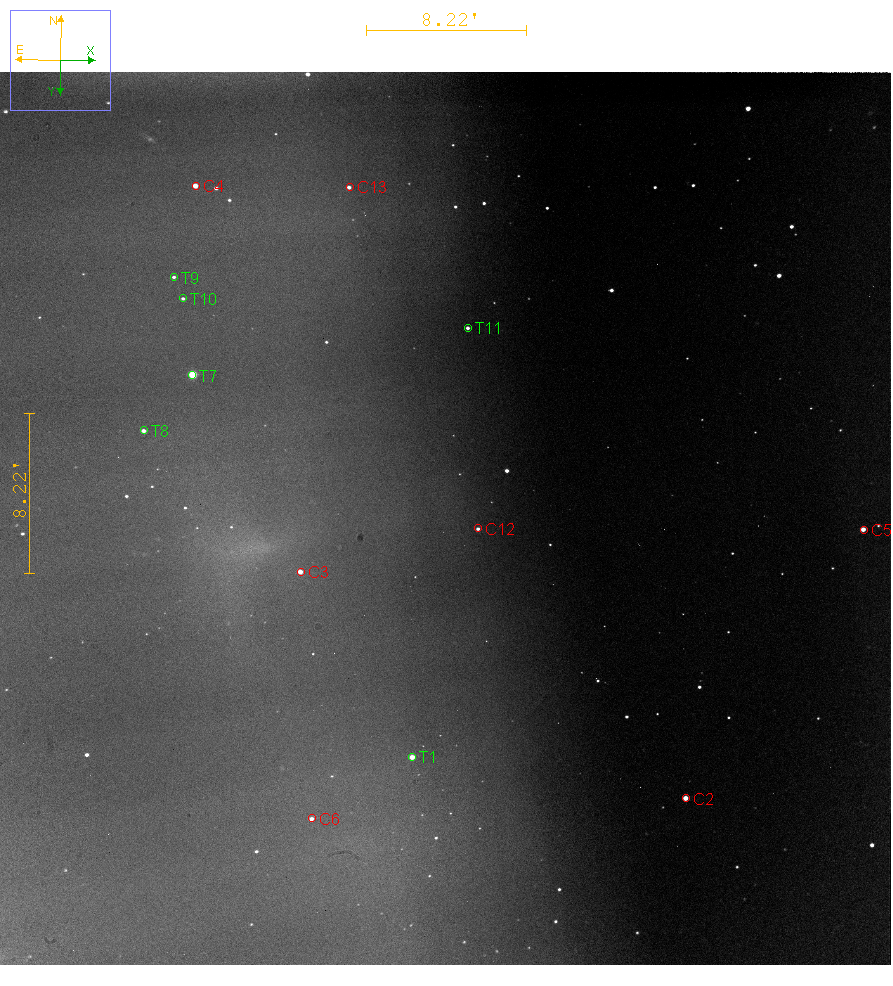Select the T9 aperture marker

[174, 277]
